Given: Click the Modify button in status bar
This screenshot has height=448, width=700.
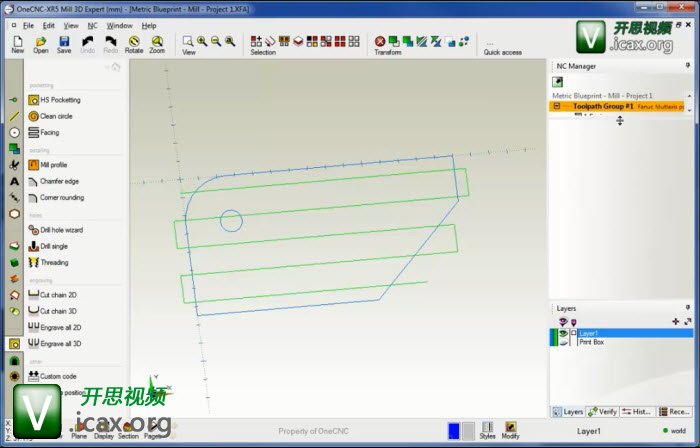Looking at the screenshot, I should point(510,430).
